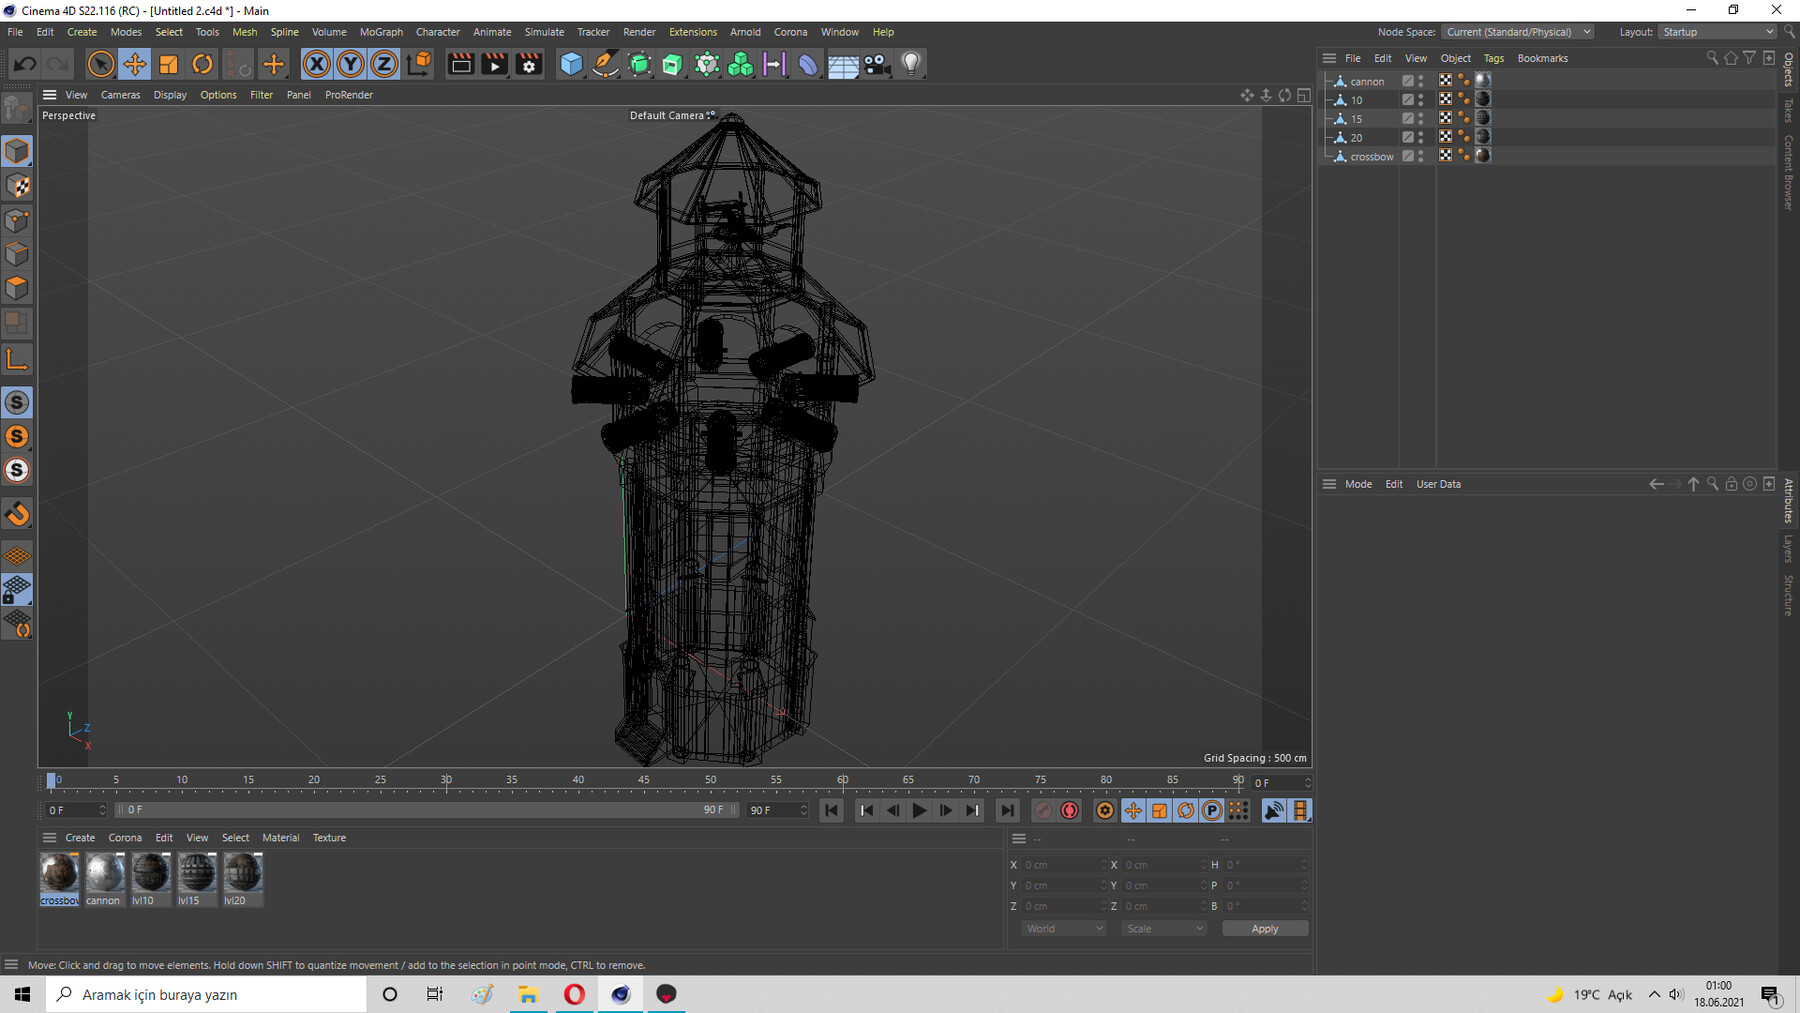Open the Node Space dropdown
Viewport: 1800px width, 1013px height.
click(x=1518, y=32)
